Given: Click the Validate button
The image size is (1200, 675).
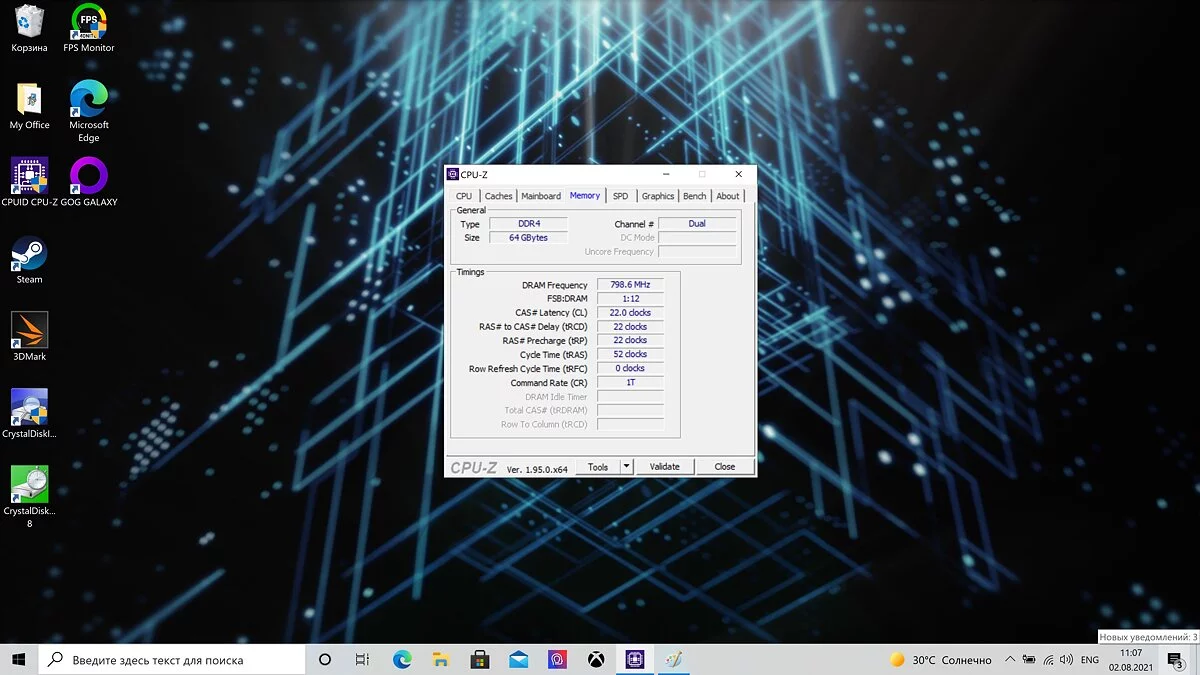Looking at the screenshot, I should (x=665, y=467).
